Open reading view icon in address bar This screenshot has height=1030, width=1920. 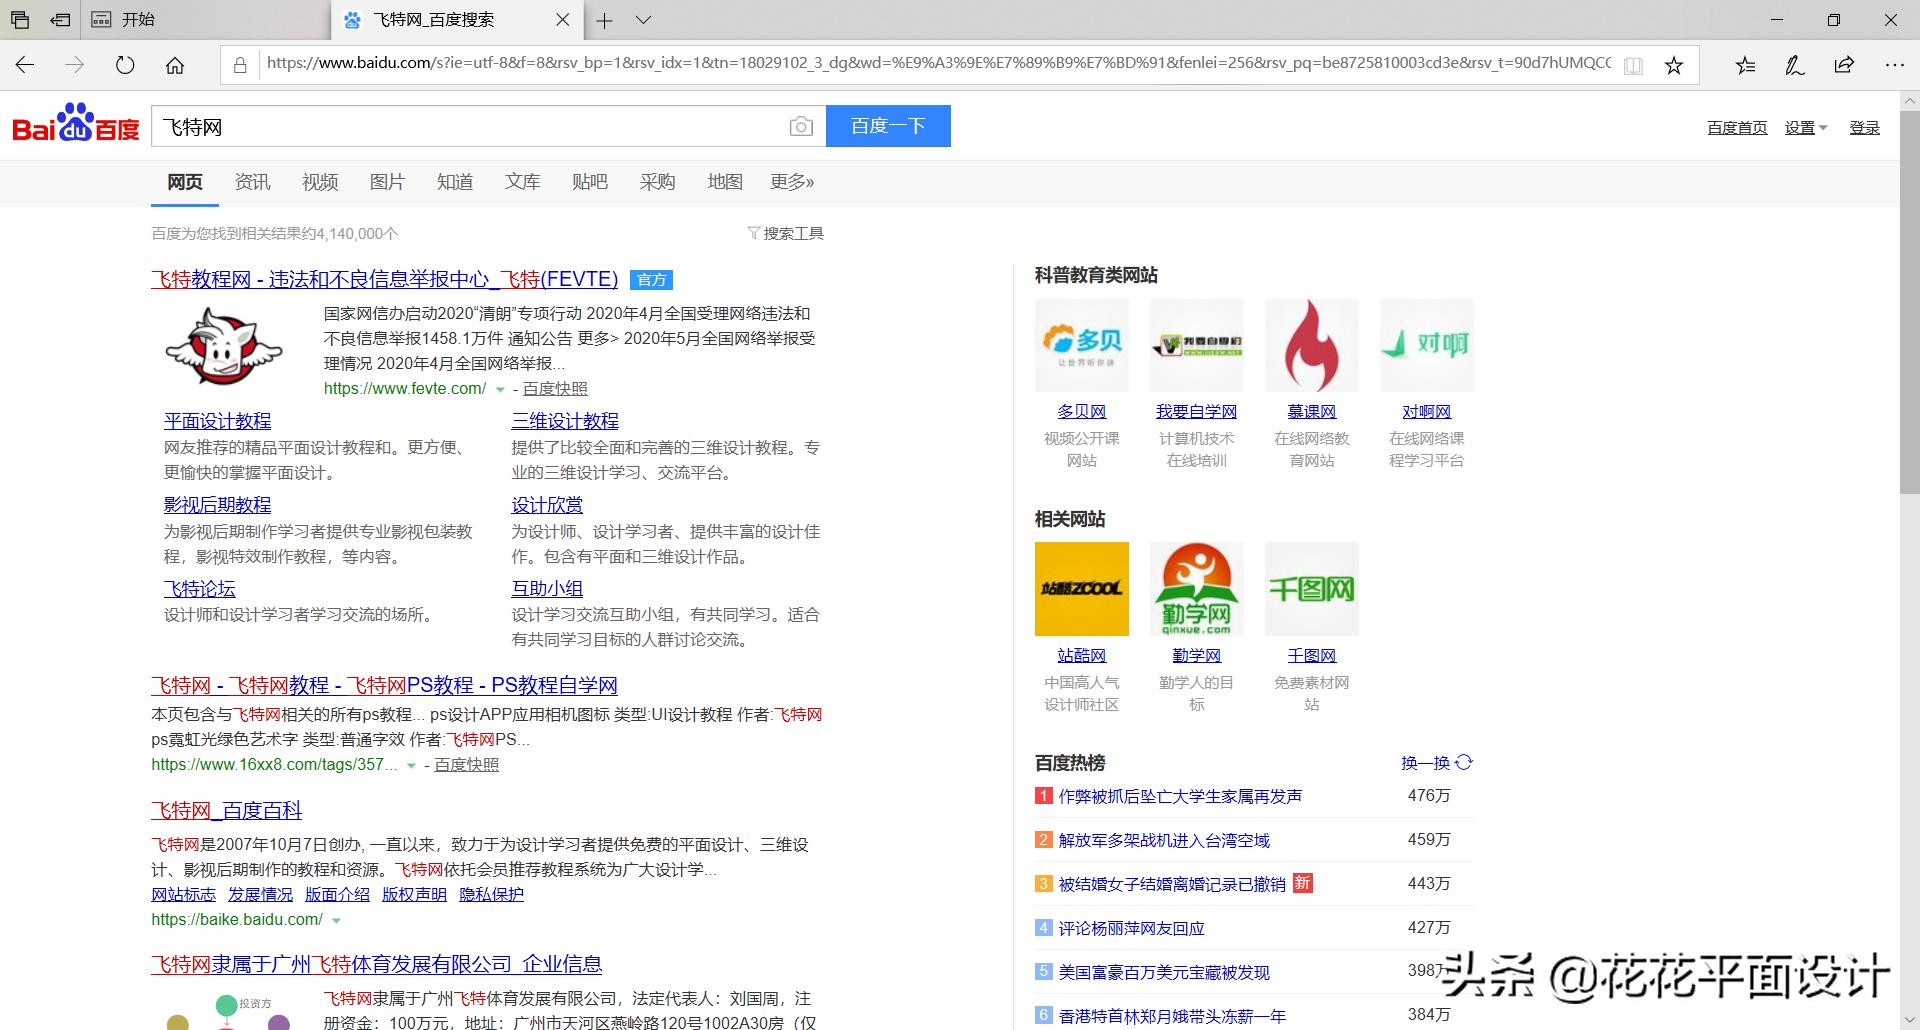click(x=1633, y=65)
